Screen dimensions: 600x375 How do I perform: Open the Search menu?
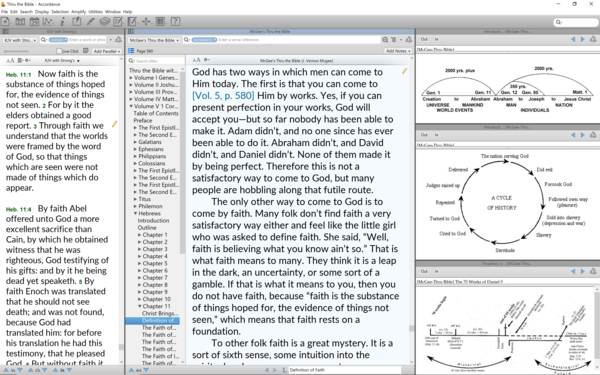click(x=26, y=11)
